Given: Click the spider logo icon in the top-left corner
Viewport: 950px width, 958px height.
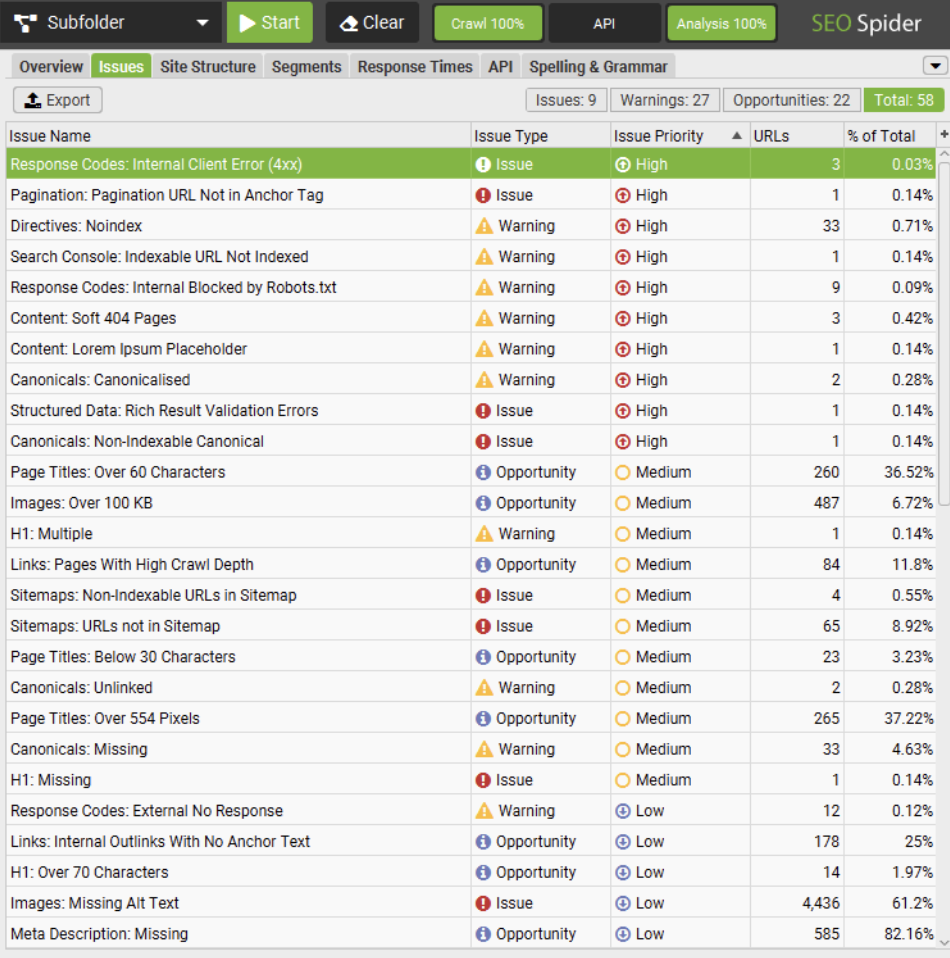Looking at the screenshot, I should point(24,21).
